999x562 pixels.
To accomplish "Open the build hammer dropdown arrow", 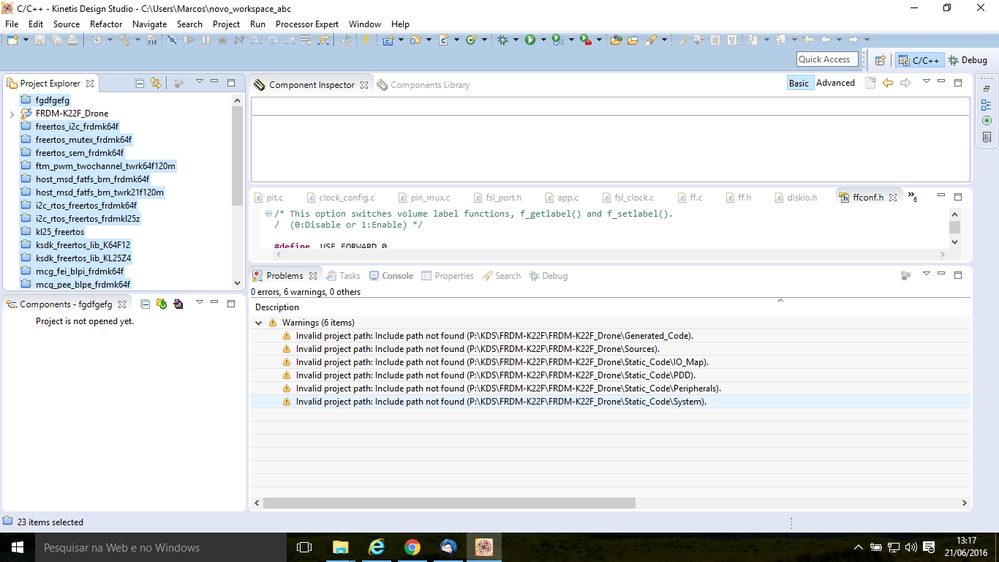I will [137, 40].
